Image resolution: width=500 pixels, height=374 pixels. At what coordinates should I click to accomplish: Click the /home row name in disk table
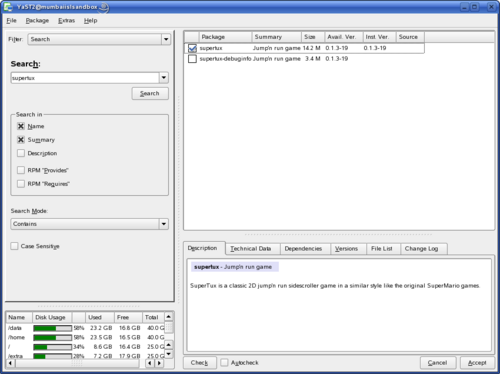tap(17, 338)
